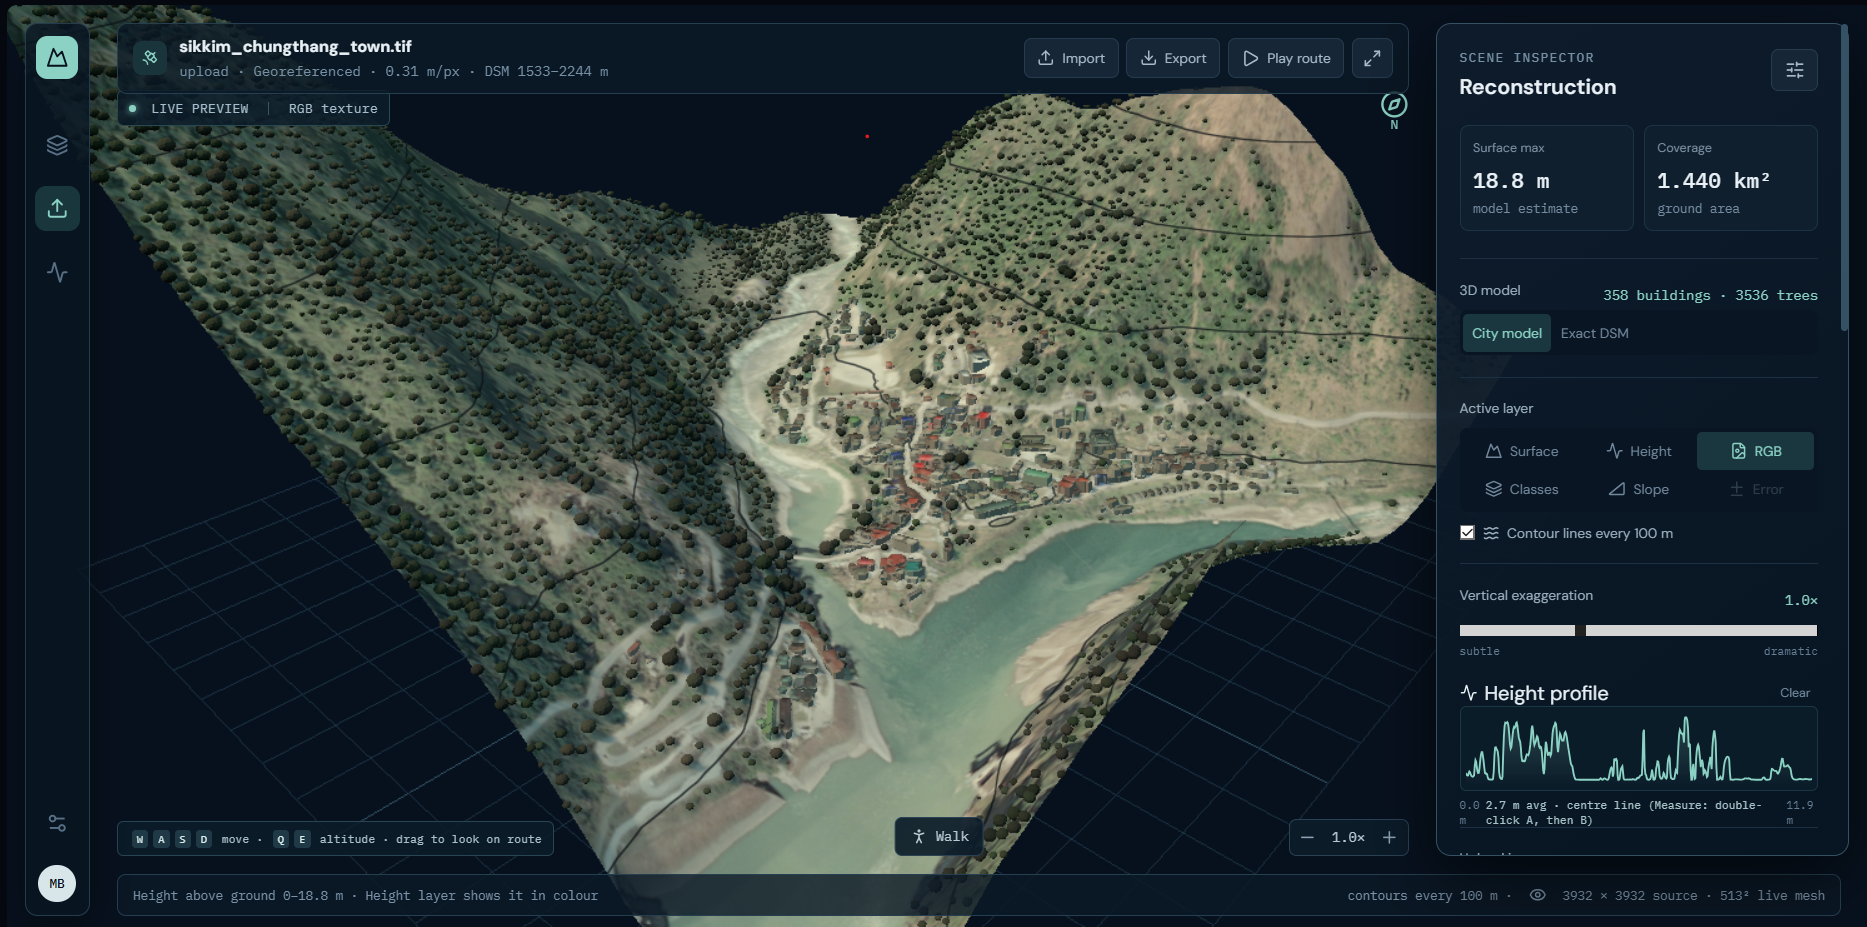Click the Scene Inspector scrollbar
Viewport: 1867px width, 927px height.
(1845, 180)
